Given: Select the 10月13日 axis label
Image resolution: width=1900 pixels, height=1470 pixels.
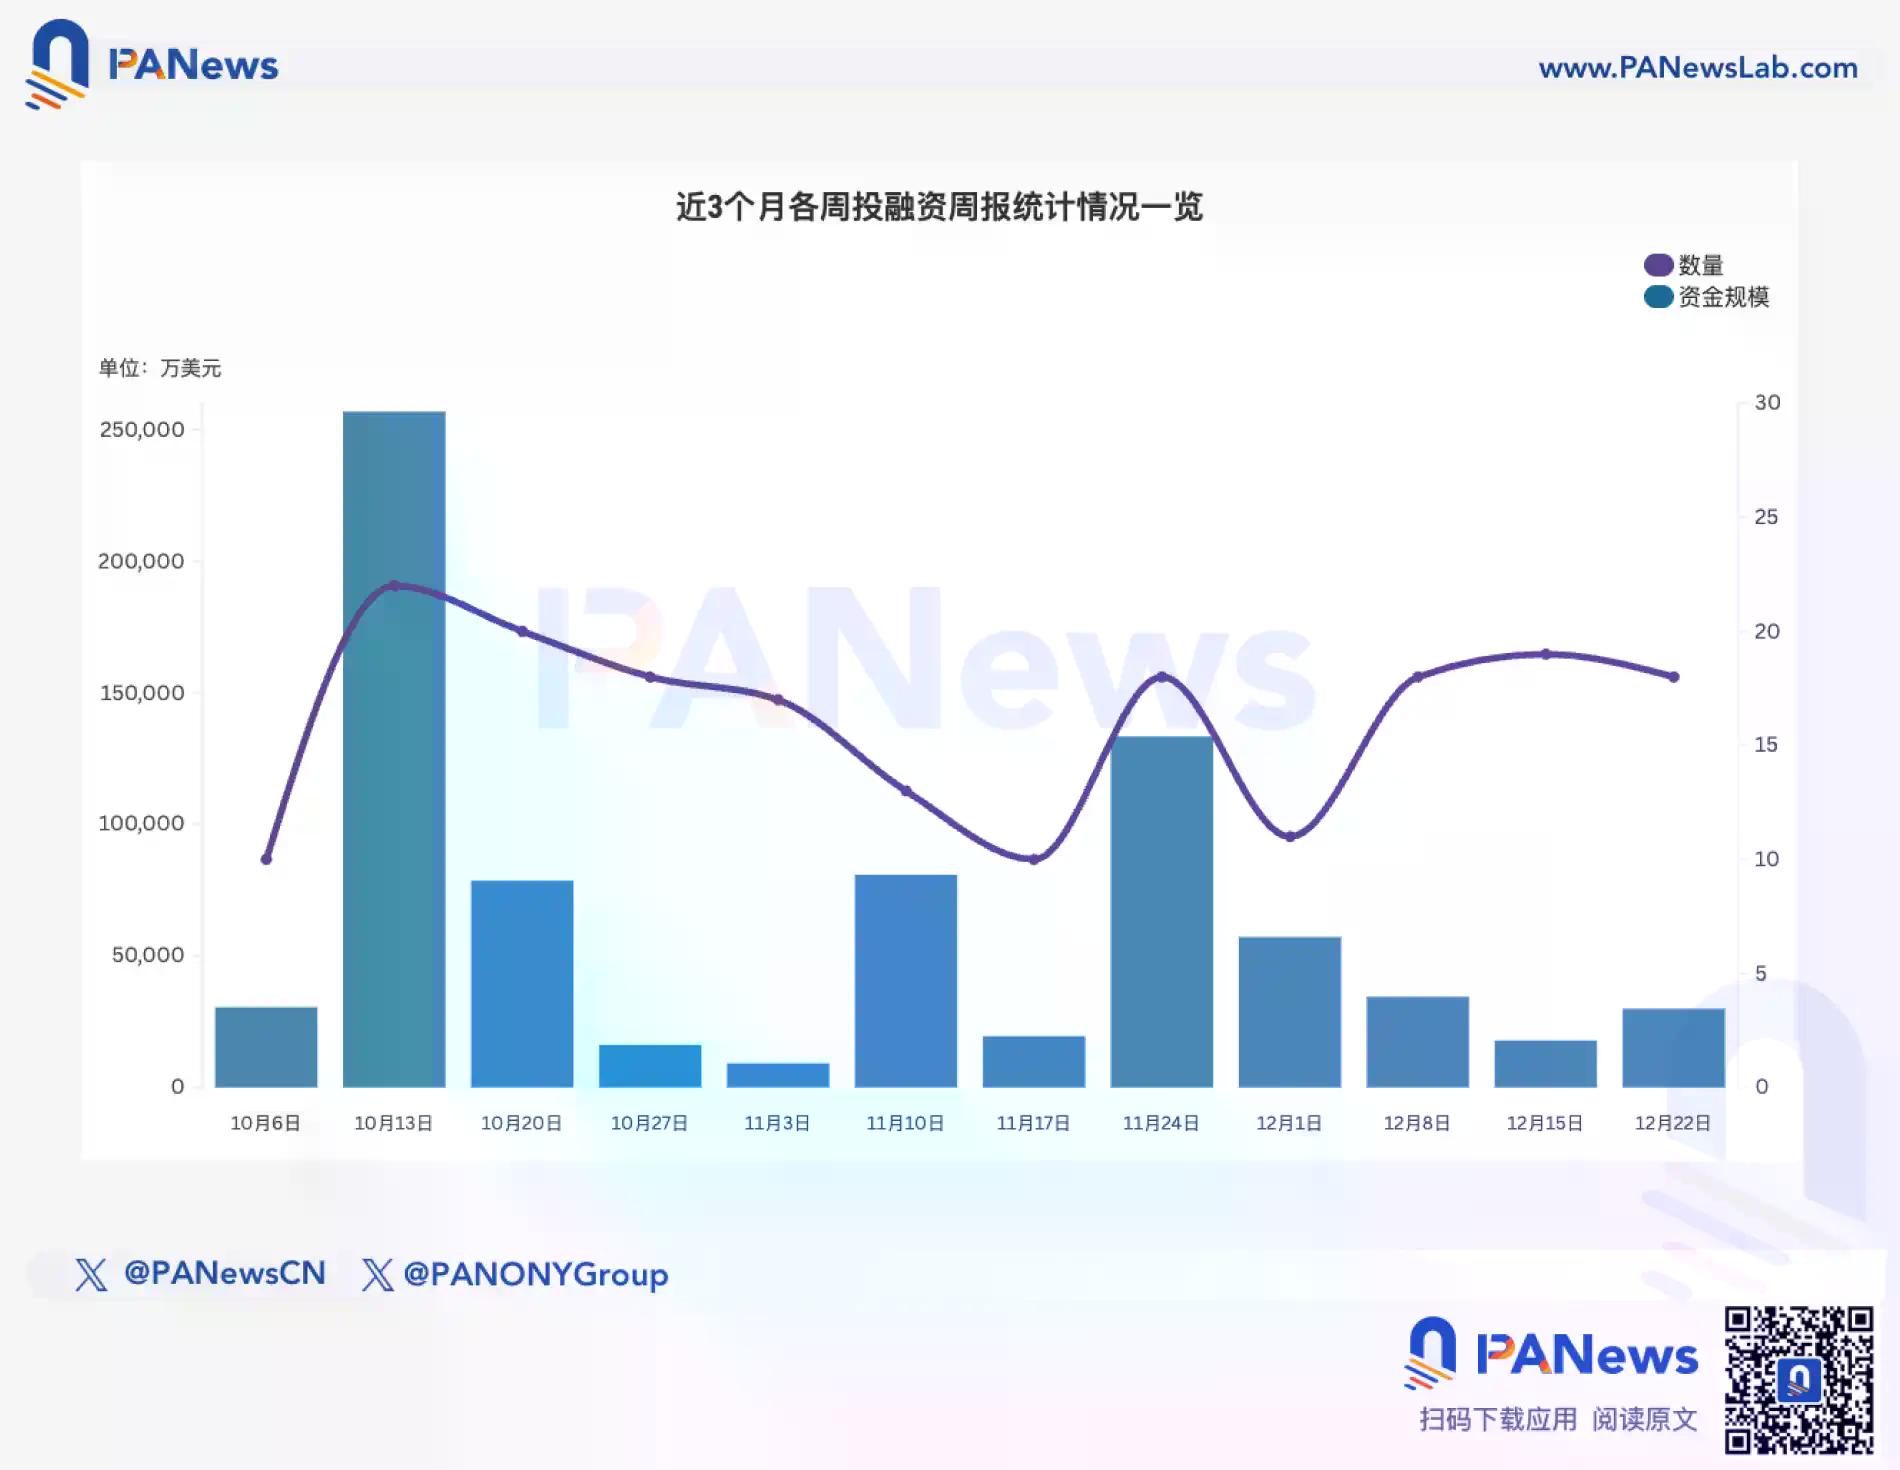Looking at the screenshot, I should coord(394,1122).
